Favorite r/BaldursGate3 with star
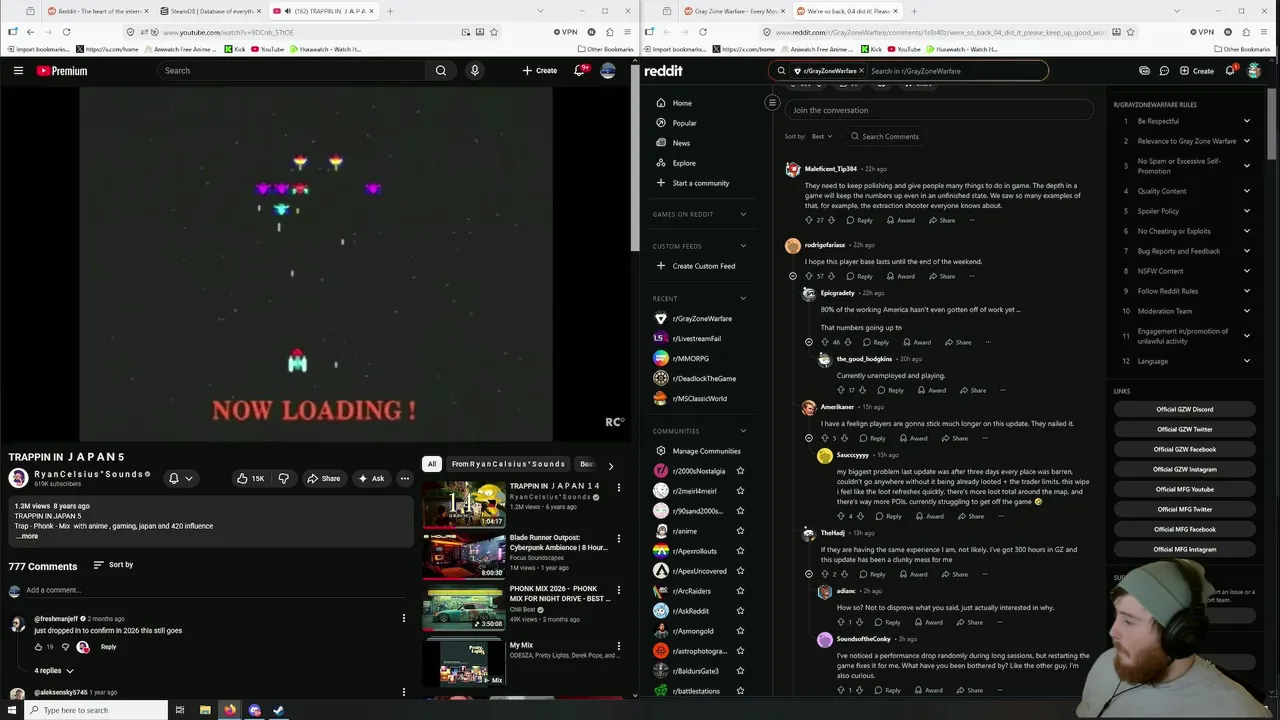Image resolution: width=1280 pixels, height=720 pixels. point(740,671)
